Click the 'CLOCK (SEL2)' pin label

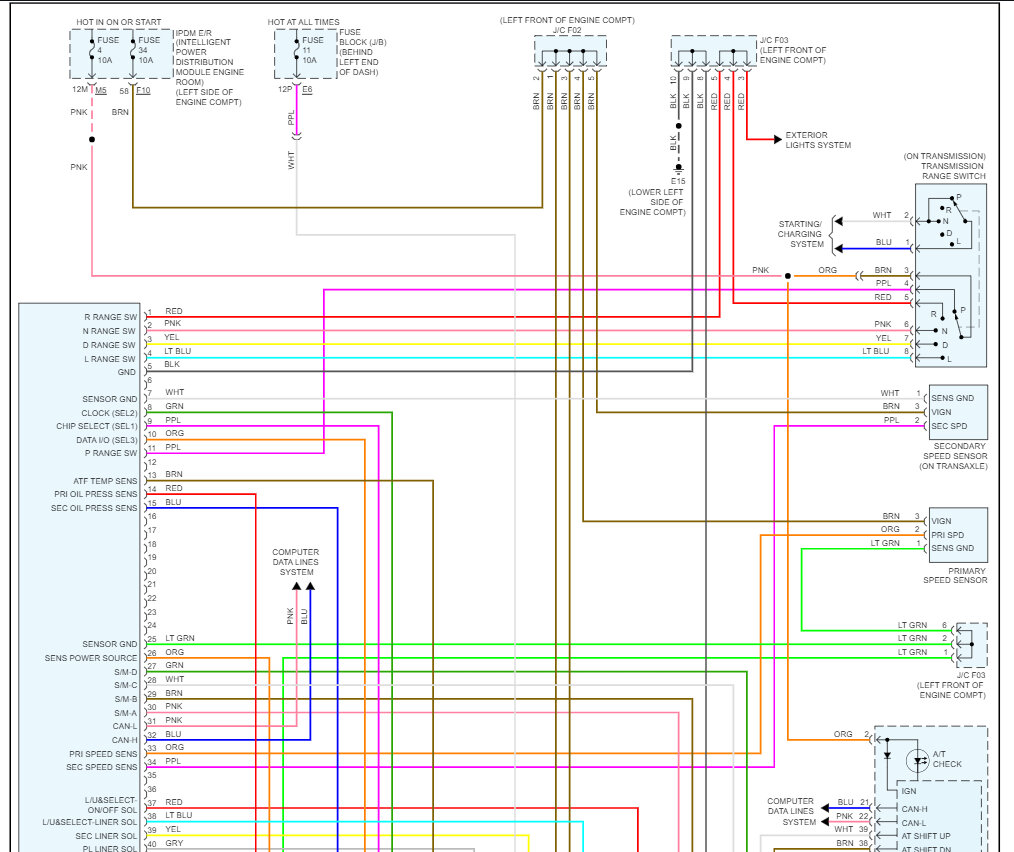pyautogui.click(x=109, y=413)
